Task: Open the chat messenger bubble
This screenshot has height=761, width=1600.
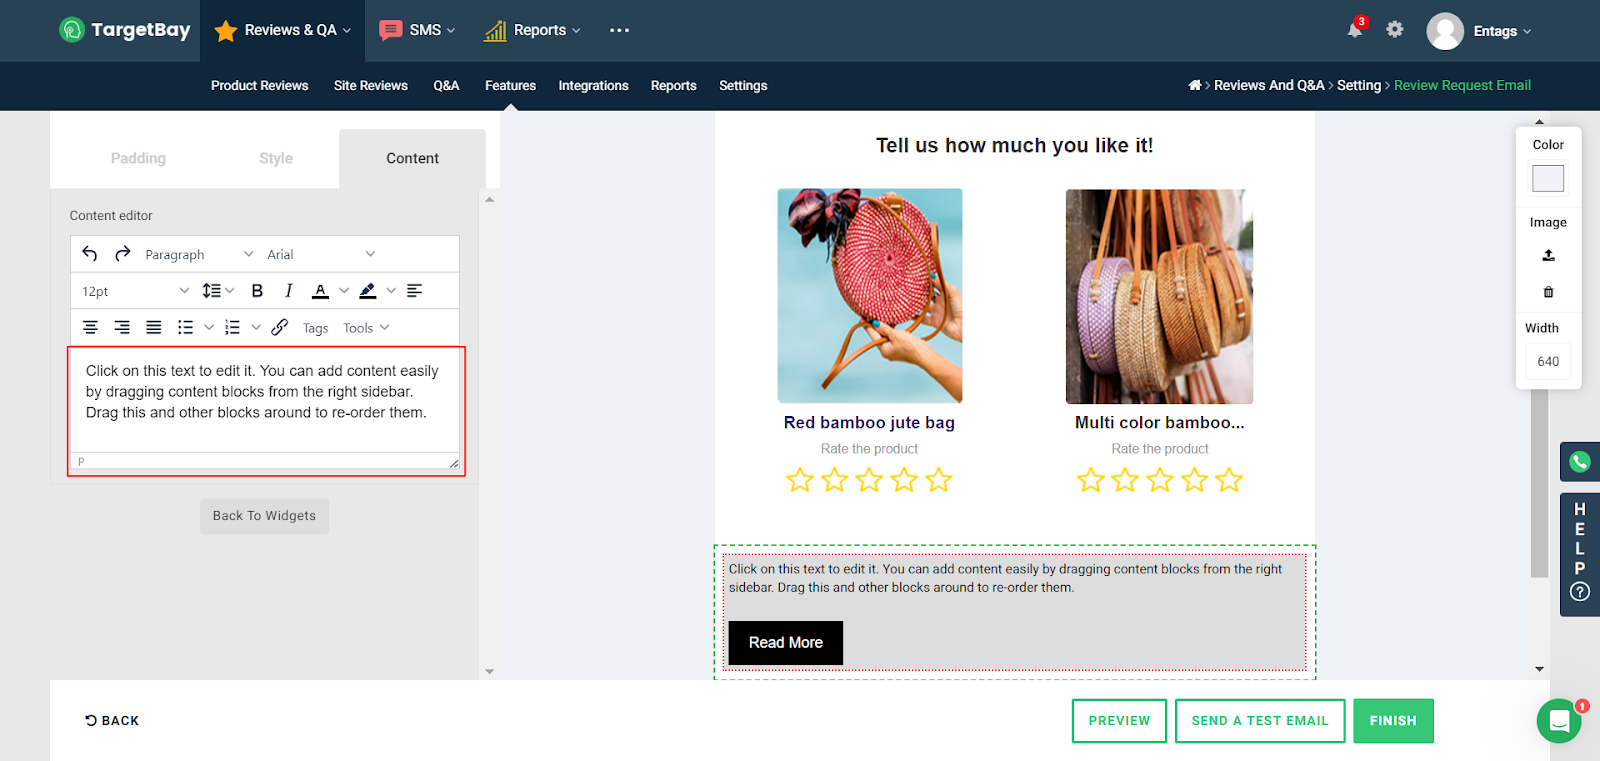Action: click(x=1559, y=721)
